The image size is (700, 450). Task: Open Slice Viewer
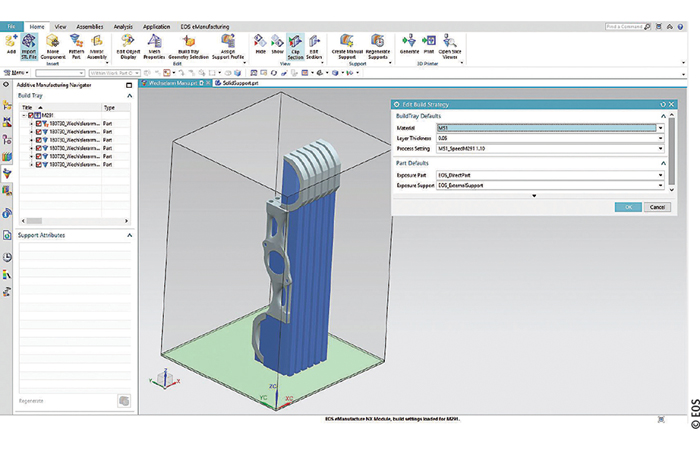click(x=450, y=46)
